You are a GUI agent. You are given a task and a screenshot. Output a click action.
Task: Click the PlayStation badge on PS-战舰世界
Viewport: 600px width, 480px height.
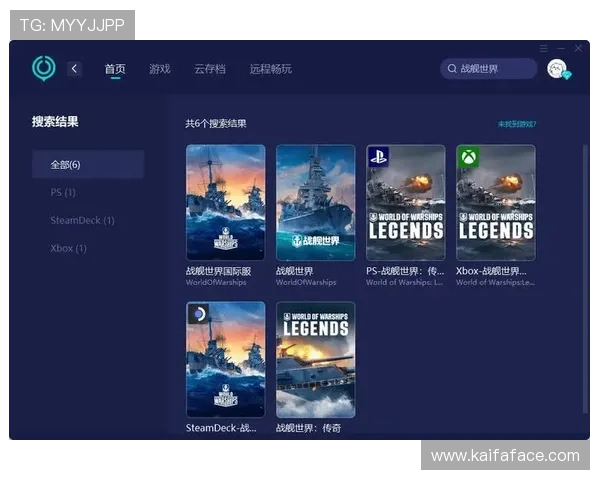378,156
